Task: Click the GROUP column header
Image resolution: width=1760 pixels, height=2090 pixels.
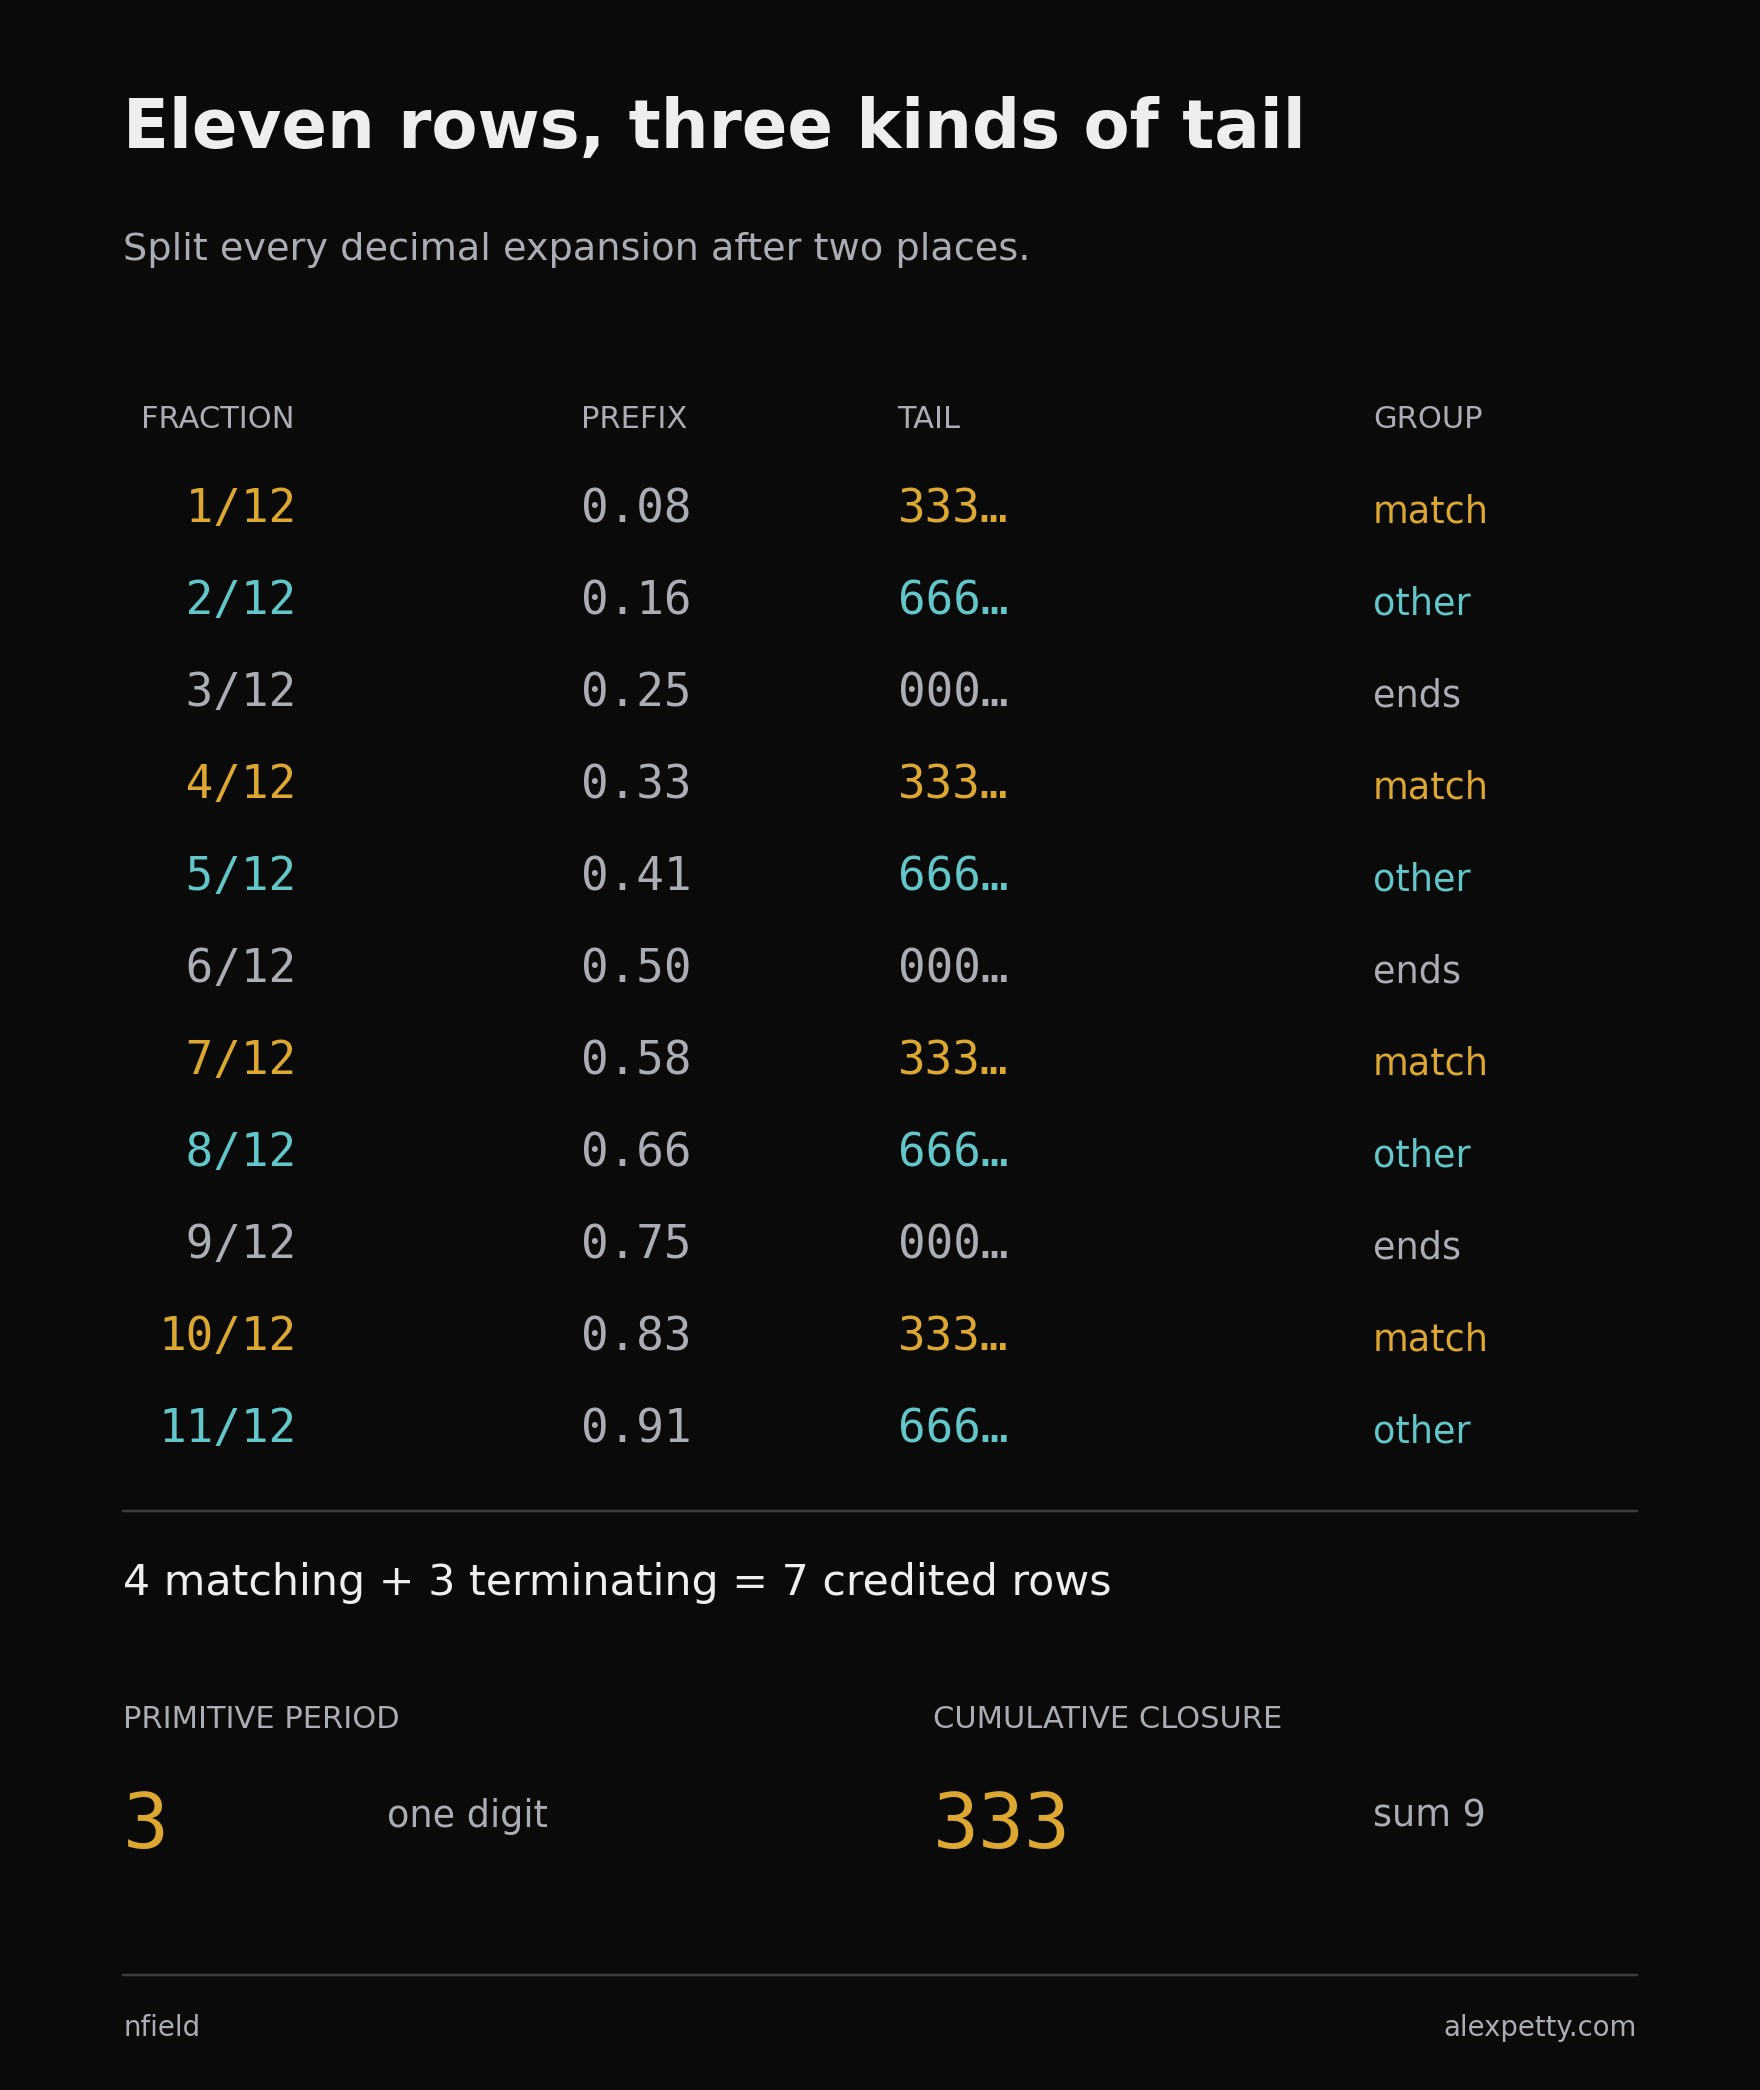Action: point(1428,418)
